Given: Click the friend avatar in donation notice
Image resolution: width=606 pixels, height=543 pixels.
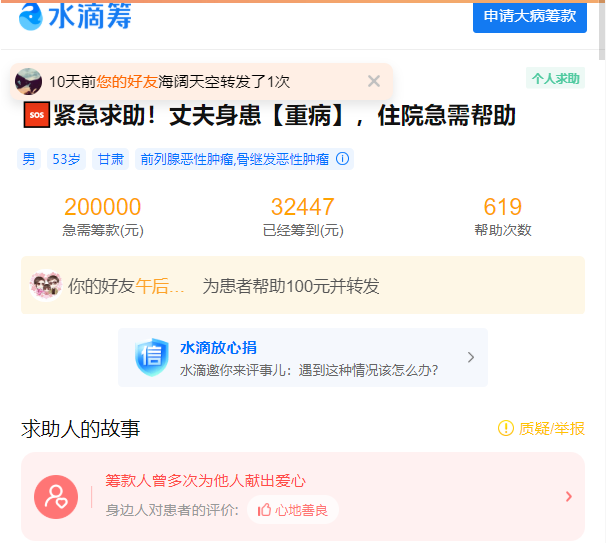Looking at the screenshot, I should click(45, 286).
